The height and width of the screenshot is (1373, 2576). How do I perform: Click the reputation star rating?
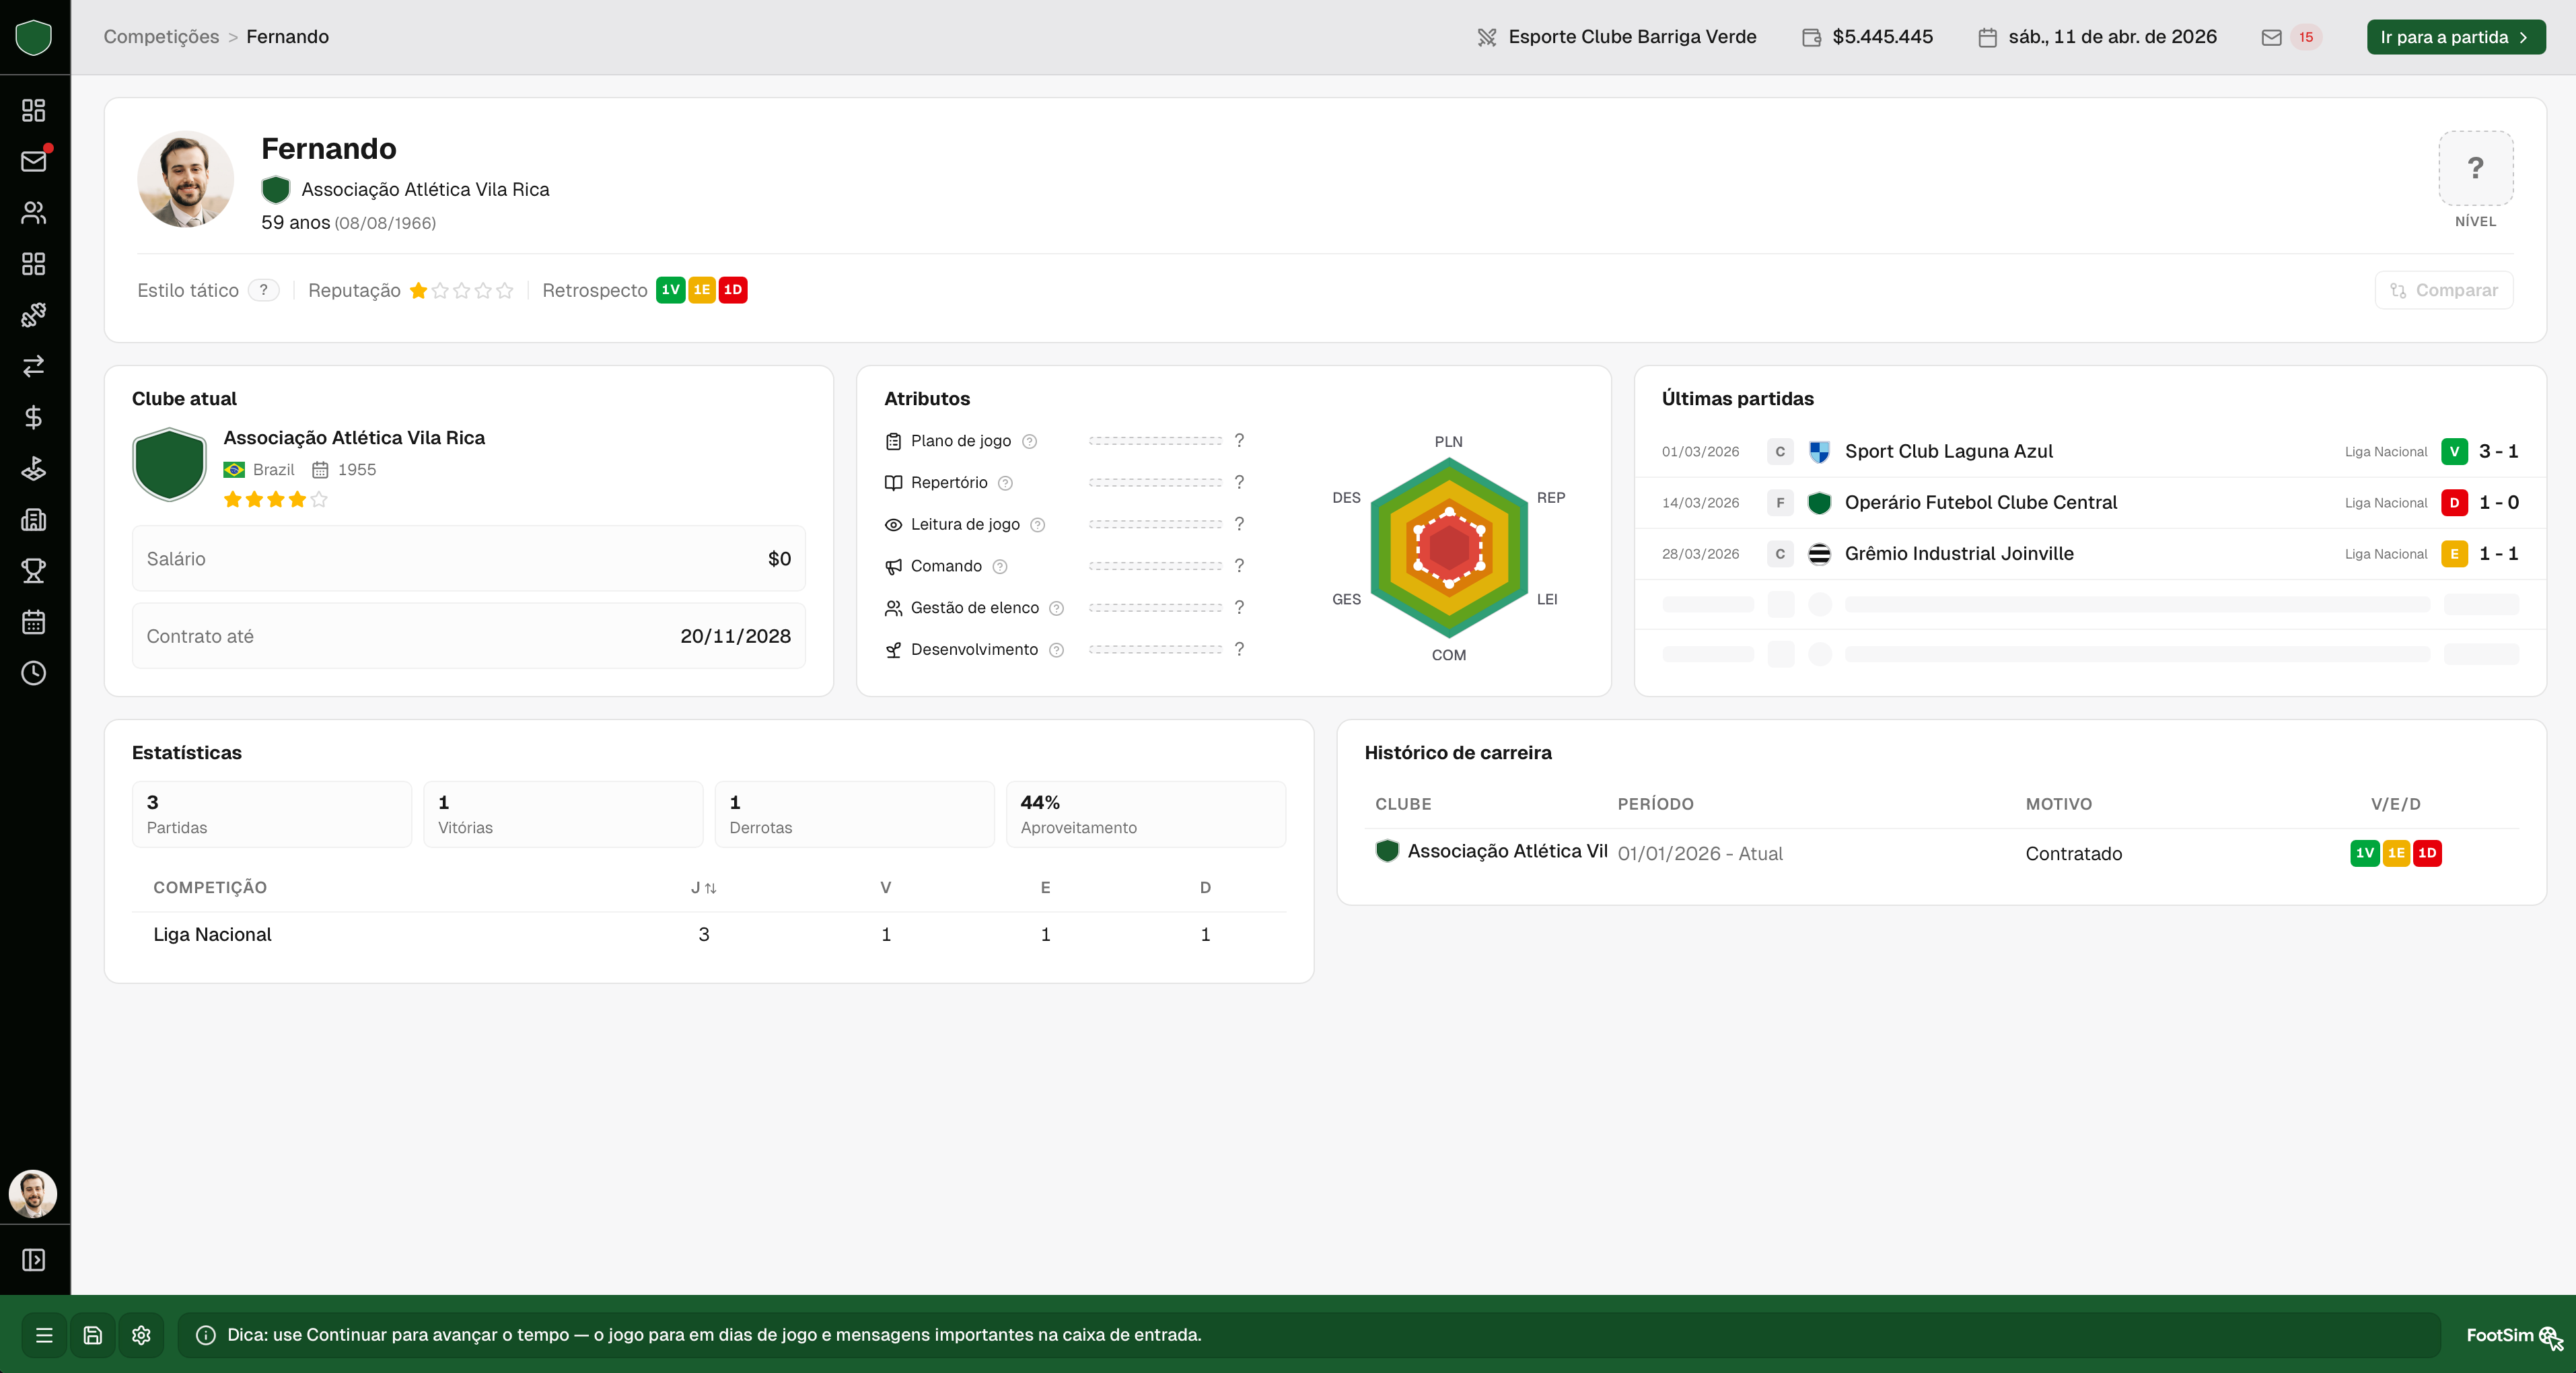461,290
